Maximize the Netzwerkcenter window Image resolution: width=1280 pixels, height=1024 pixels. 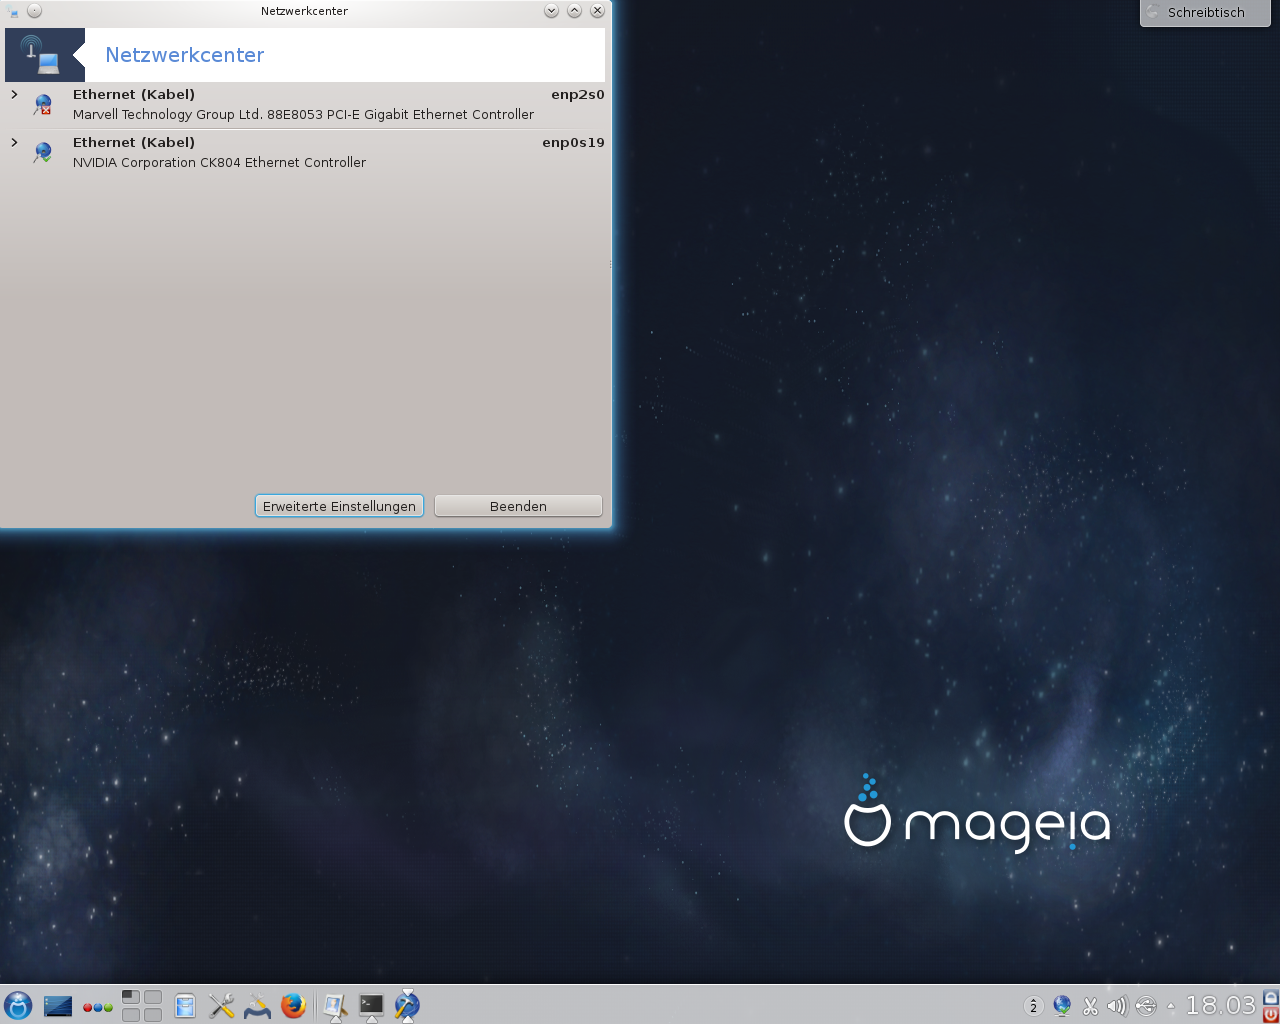pyautogui.click(x=574, y=11)
